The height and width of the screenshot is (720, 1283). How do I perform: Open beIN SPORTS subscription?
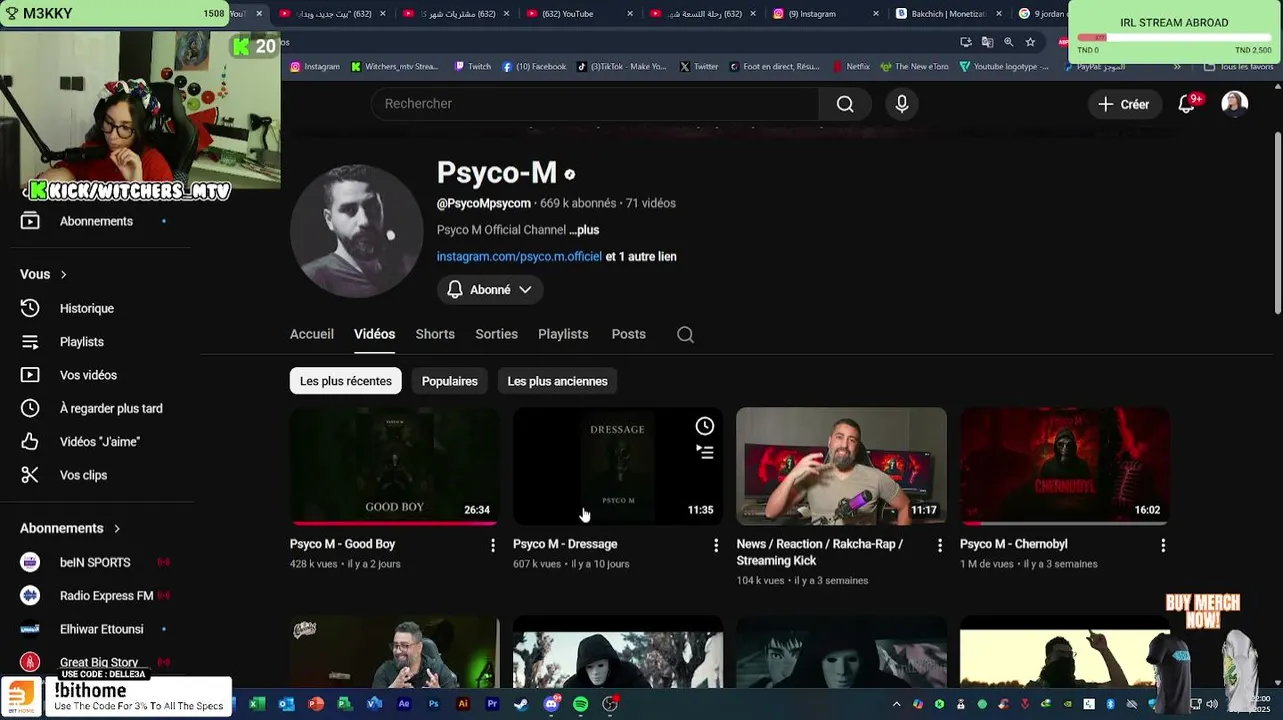(x=95, y=562)
